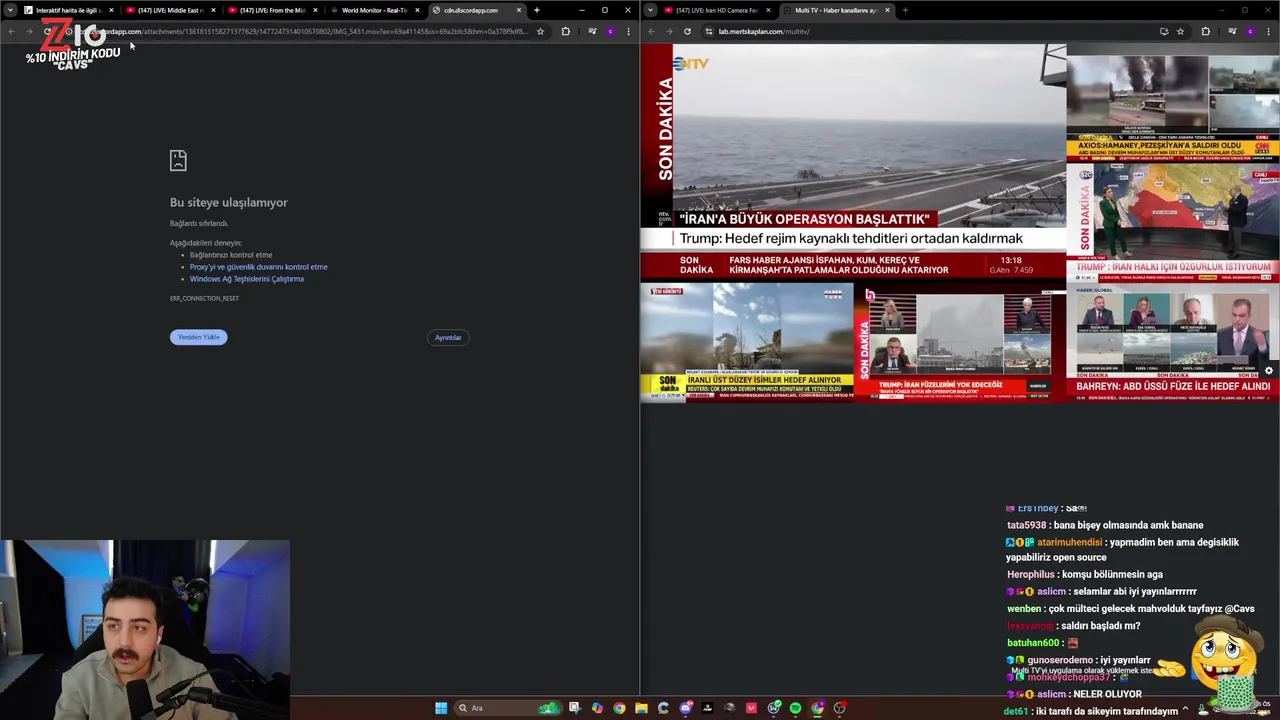This screenshot has height=720, width=1280.
Task: Open File Explorer from the taskbar
Action: click(x=641, y=708)
